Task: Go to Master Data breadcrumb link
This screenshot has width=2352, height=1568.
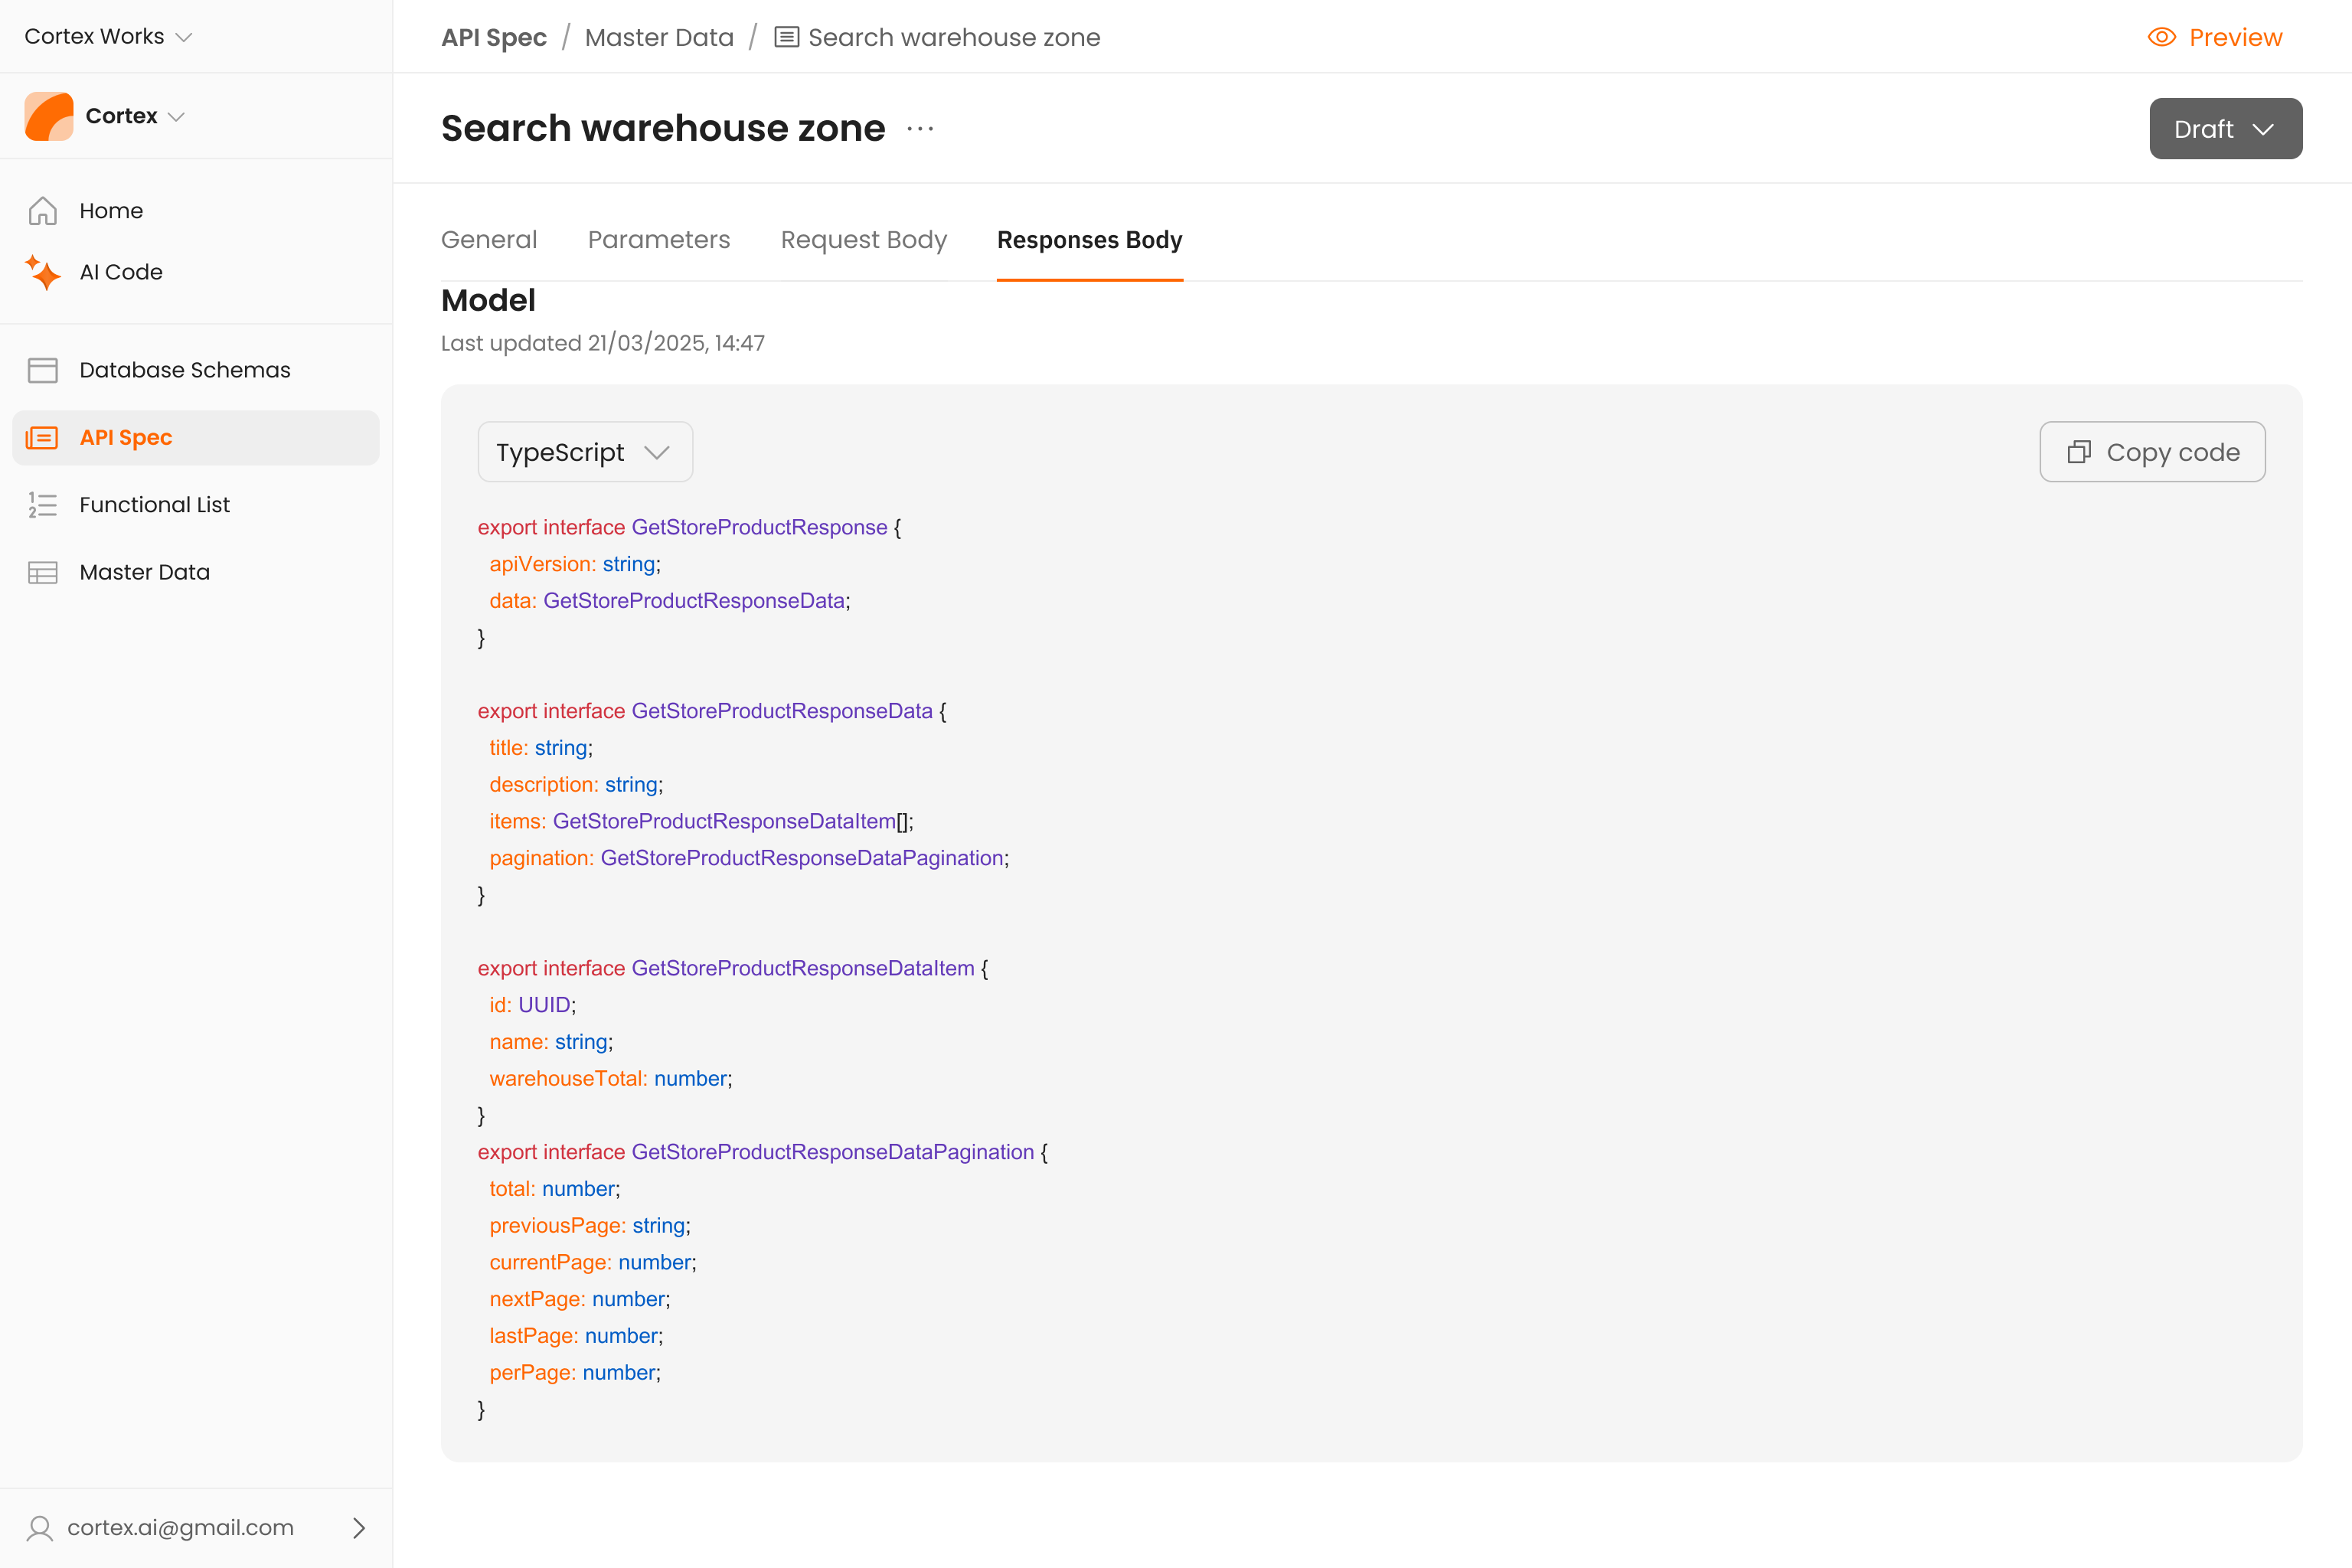Action: coord(659,37)
